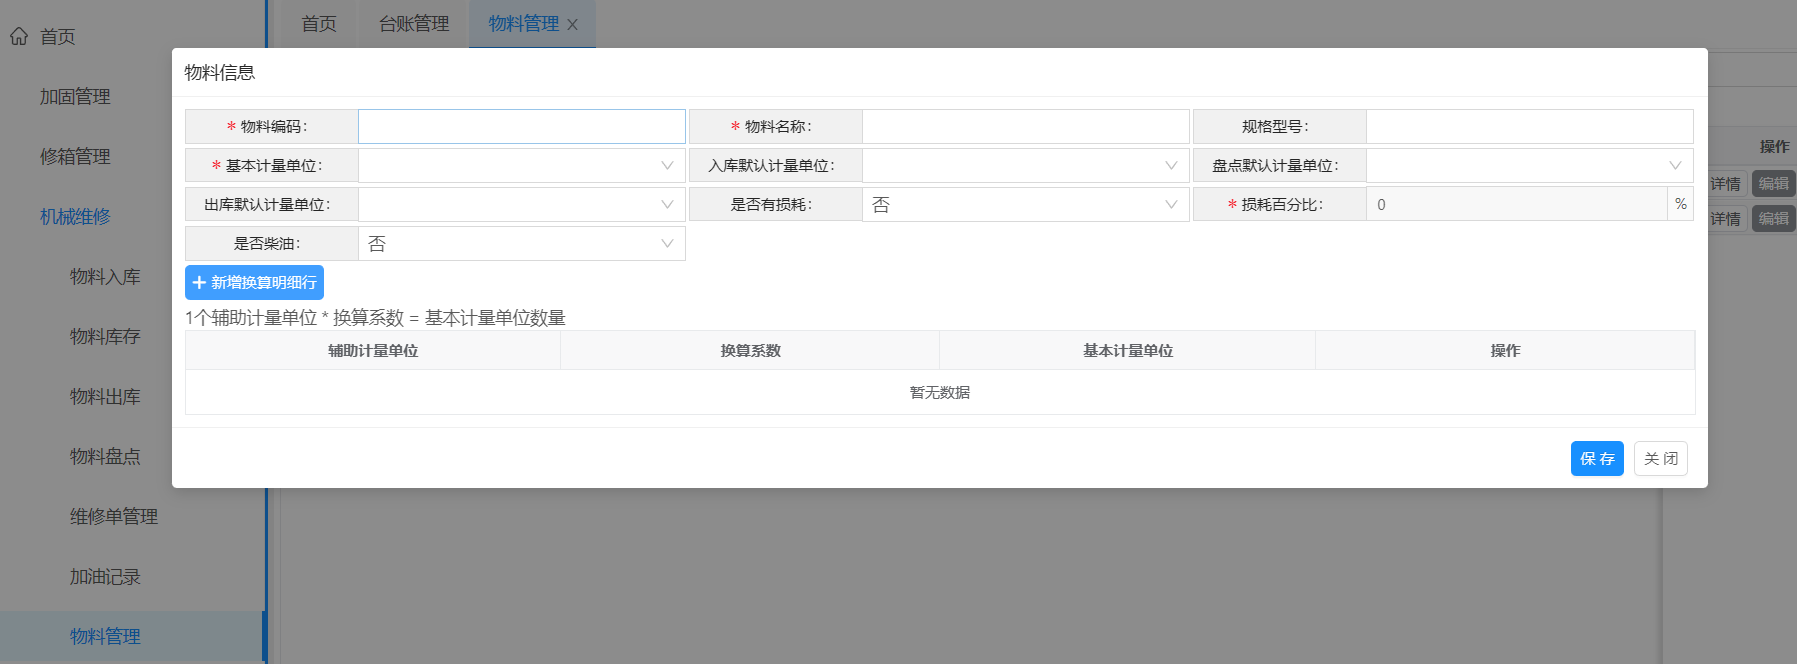
Task: Switch to the 台账管理 tab
Action: click(x=414, y=24)
